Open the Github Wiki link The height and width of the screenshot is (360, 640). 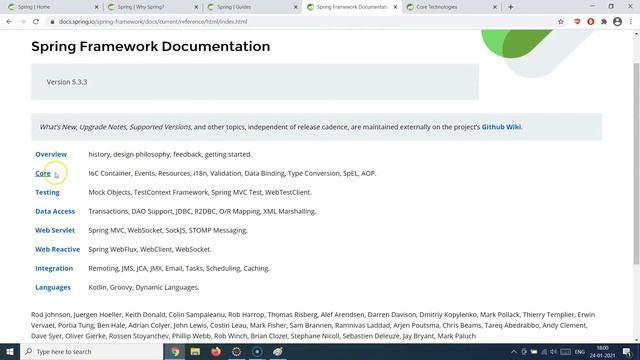click(x=501, y=127)
